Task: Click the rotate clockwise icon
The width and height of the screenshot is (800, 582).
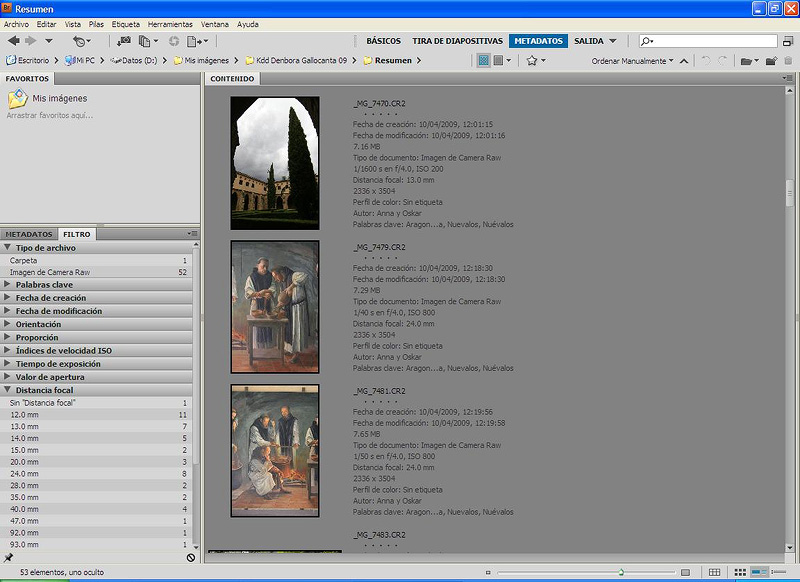Action: click(x=722, y=61)
